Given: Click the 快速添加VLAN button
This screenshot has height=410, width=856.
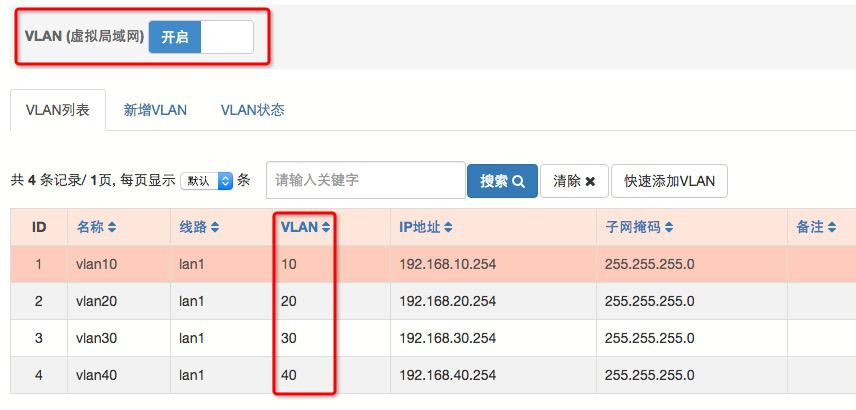Looking at the screenshot, I should click(669, 181).
